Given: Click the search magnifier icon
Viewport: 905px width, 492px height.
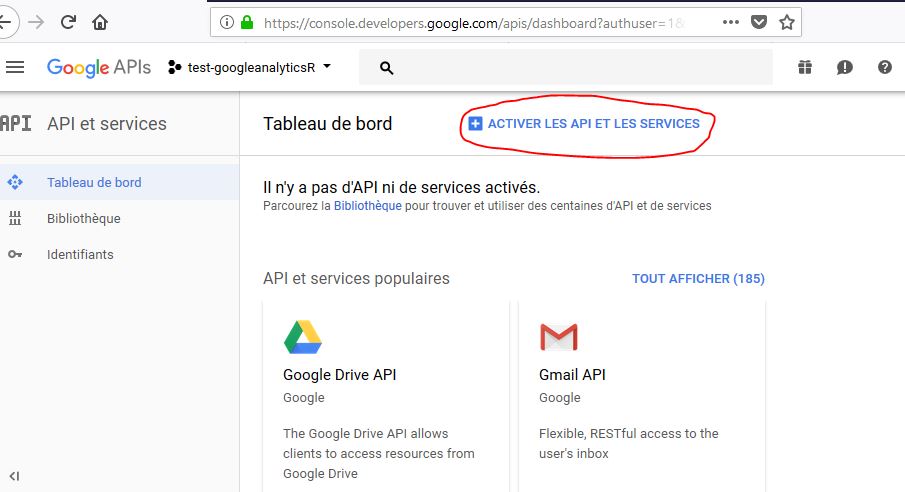Looking at the screenshot, I should (x=387, y=68).
